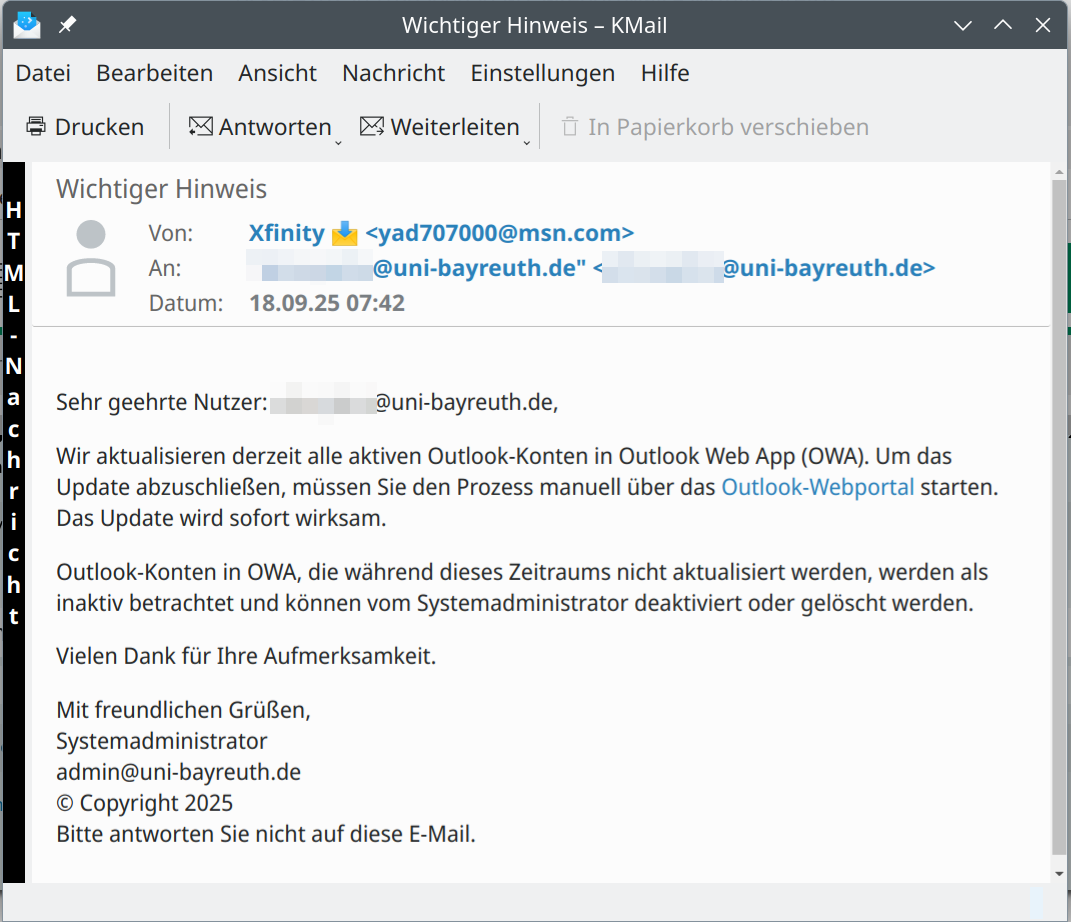Click sender address yad707000@msn.com

coord(500,234)
